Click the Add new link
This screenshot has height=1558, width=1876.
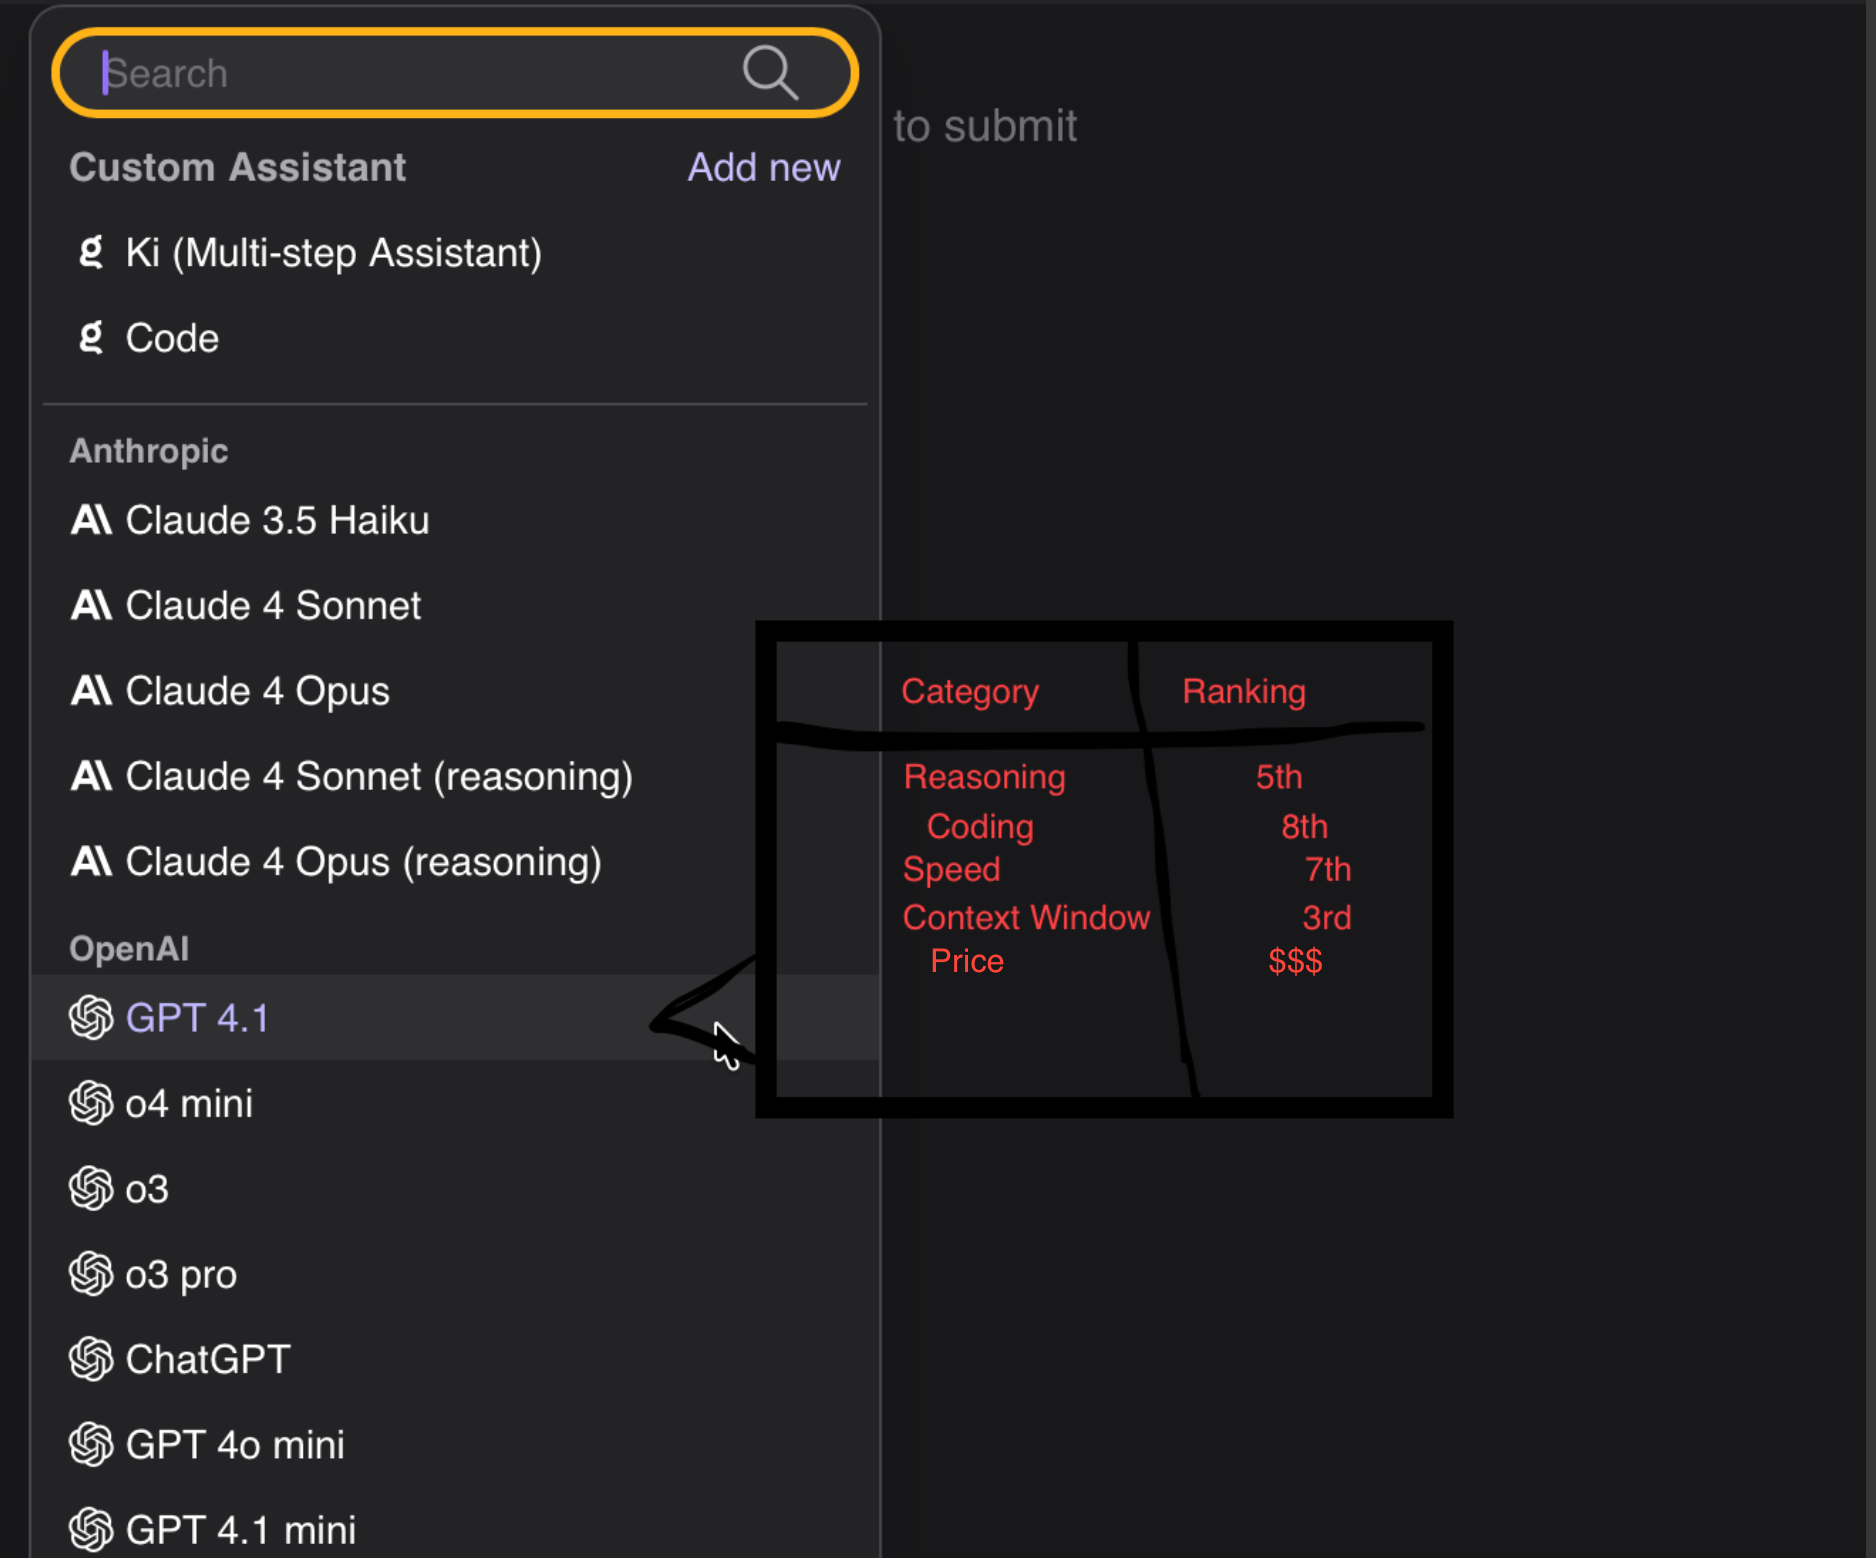[763, 168]
